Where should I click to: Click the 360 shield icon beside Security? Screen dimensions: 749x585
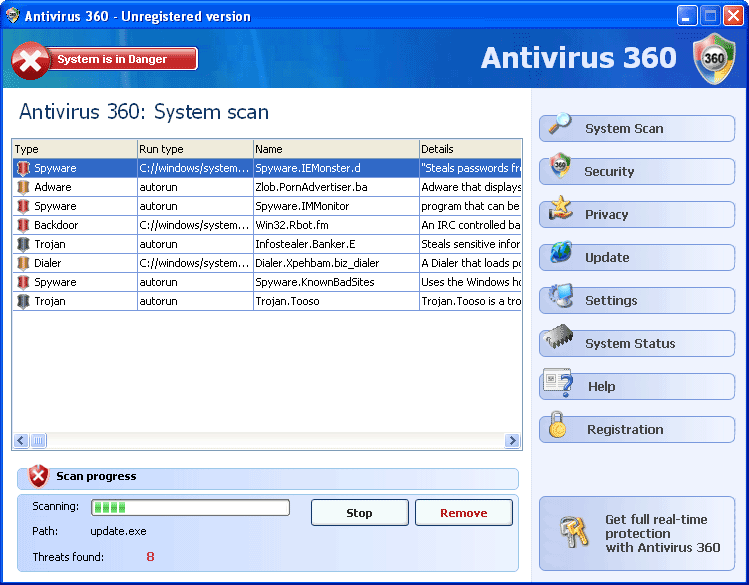tap(559, 166)
